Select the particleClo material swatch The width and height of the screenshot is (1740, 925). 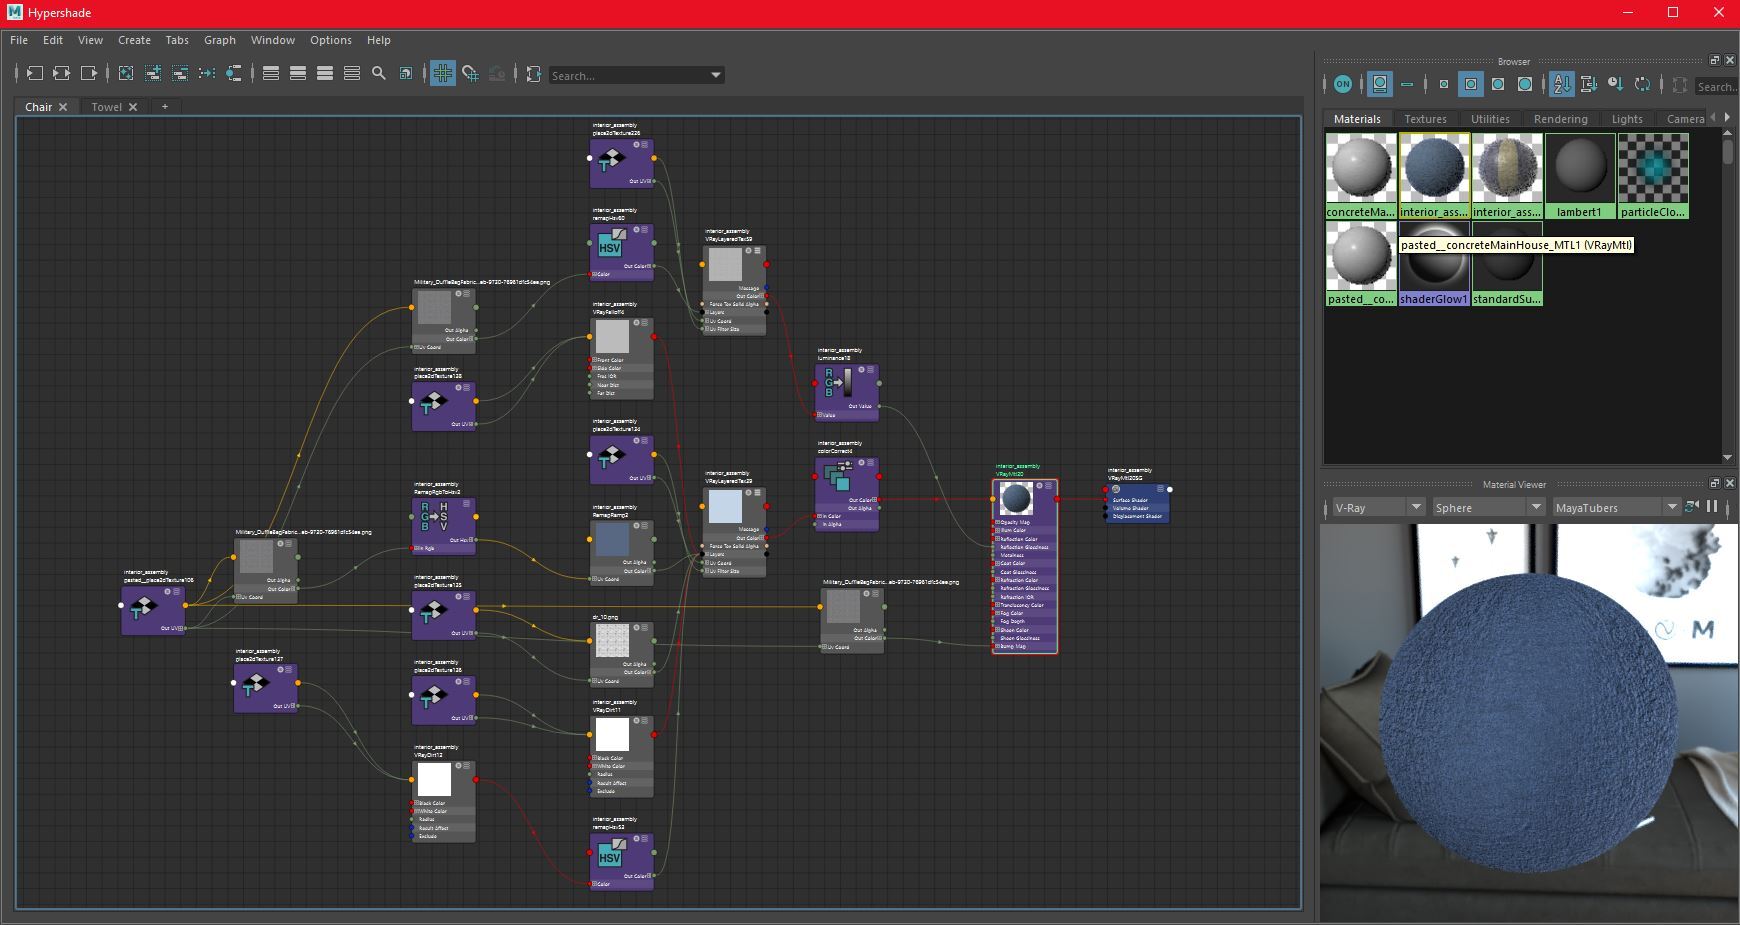(1653, 176)
